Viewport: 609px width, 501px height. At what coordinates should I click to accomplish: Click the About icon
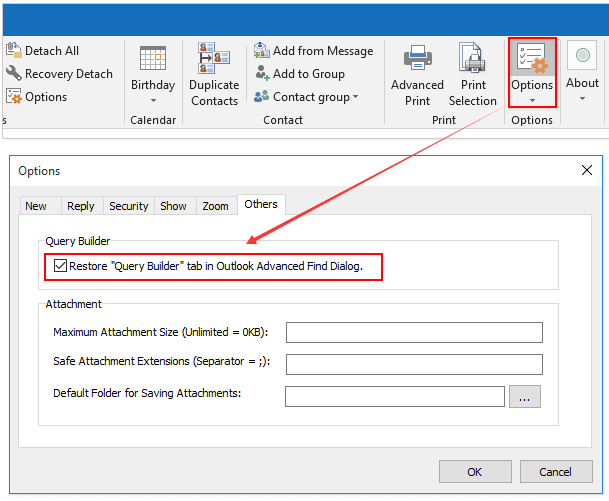(x=582, y=58)
